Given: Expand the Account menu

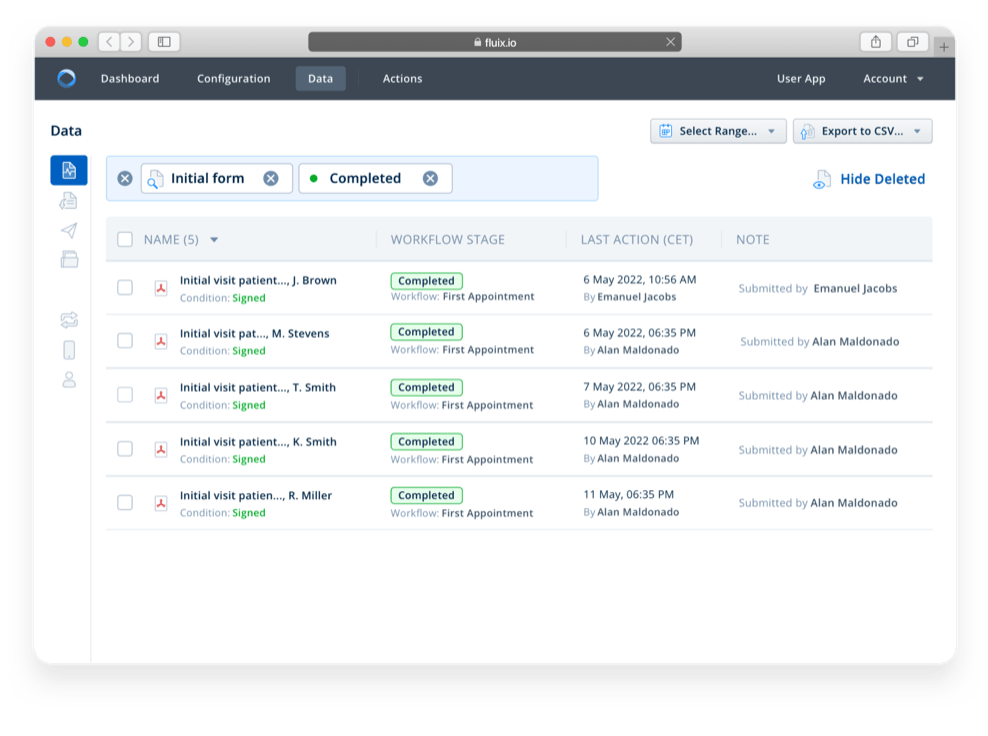Looking at the screenshot, I should click(x=893, y=79).
